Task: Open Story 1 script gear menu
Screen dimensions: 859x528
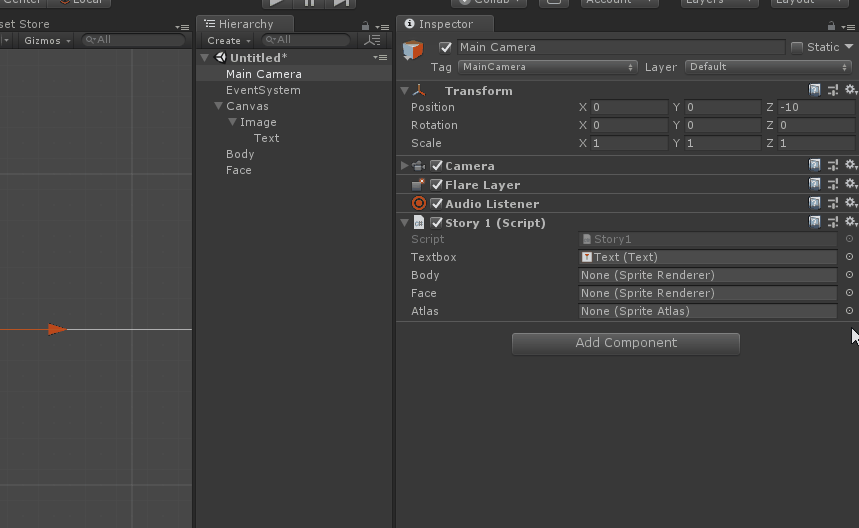Action: click(851, 222)
